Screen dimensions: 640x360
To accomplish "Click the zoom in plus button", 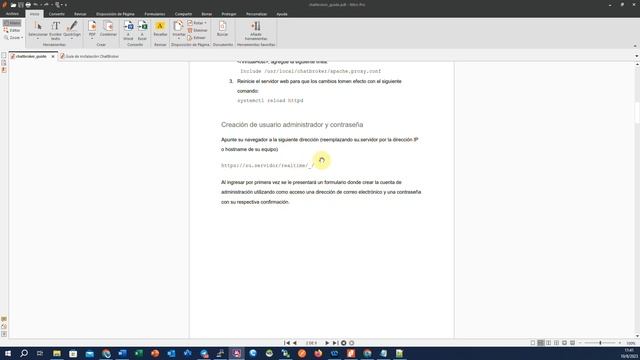I will [620, 343].
